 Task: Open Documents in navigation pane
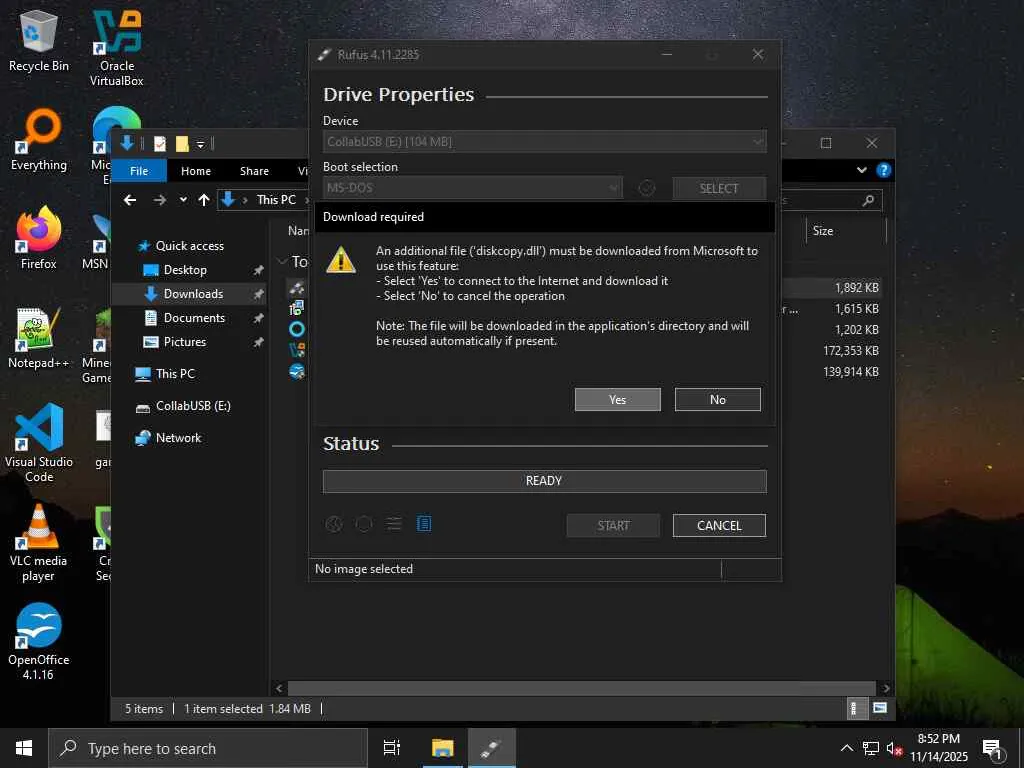point(194,318)
